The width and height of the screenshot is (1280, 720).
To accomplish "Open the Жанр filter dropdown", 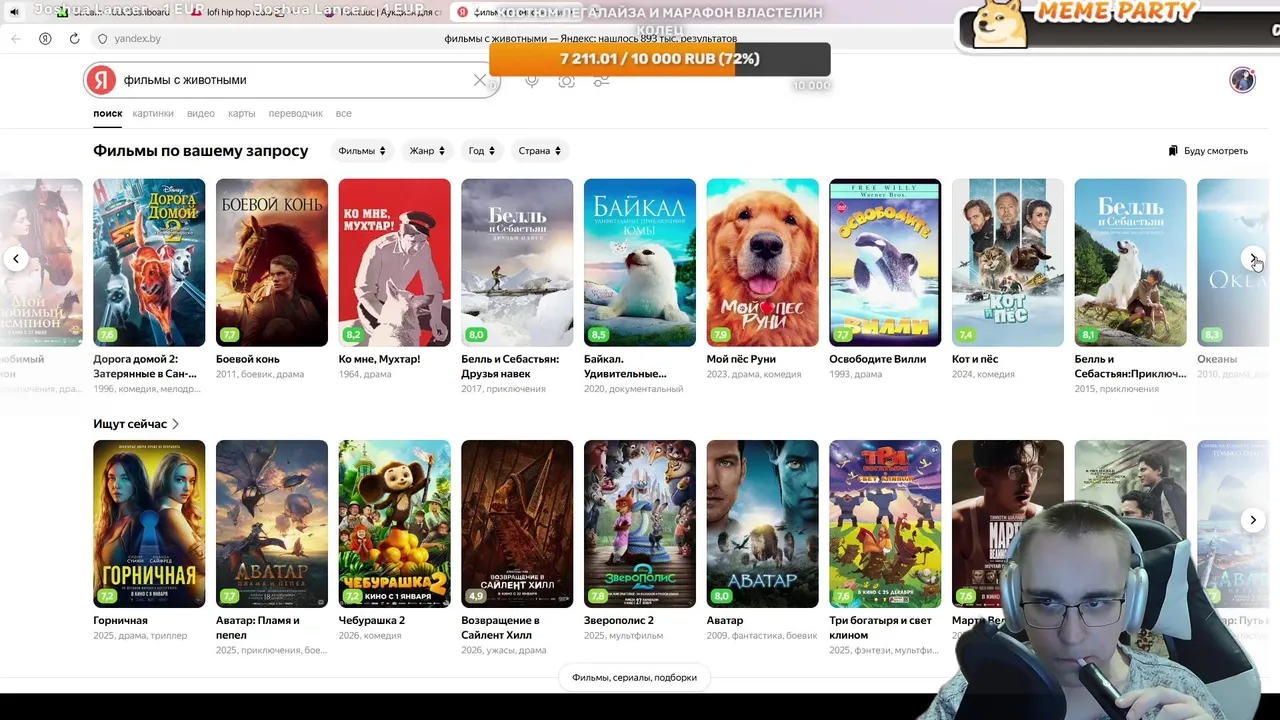I will [427, 151].
